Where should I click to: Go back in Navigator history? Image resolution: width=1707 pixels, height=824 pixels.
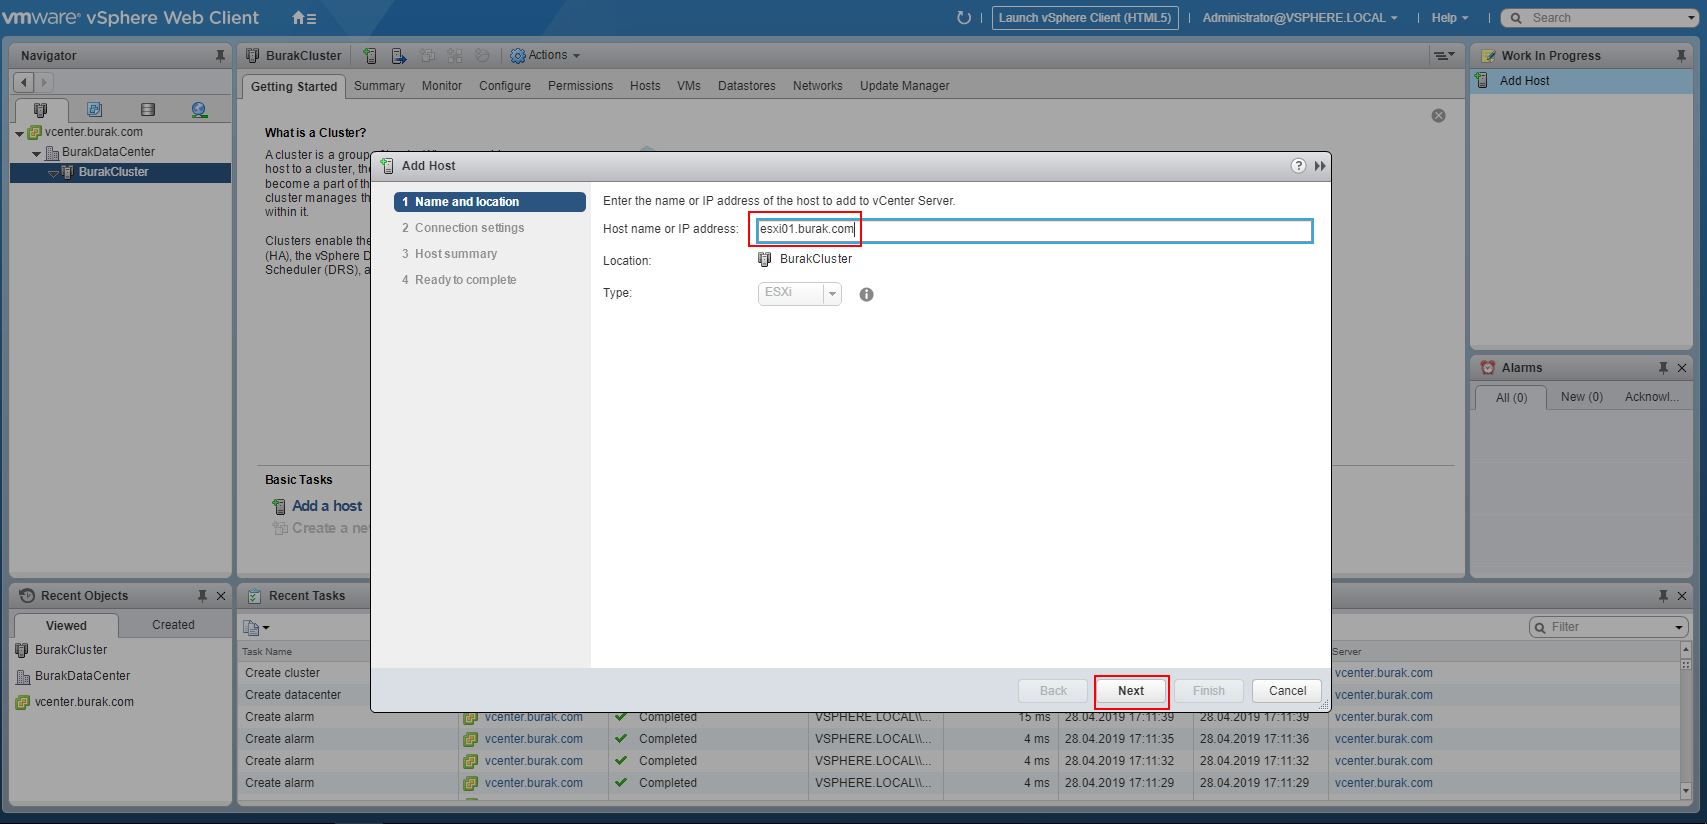click(23, 82)
